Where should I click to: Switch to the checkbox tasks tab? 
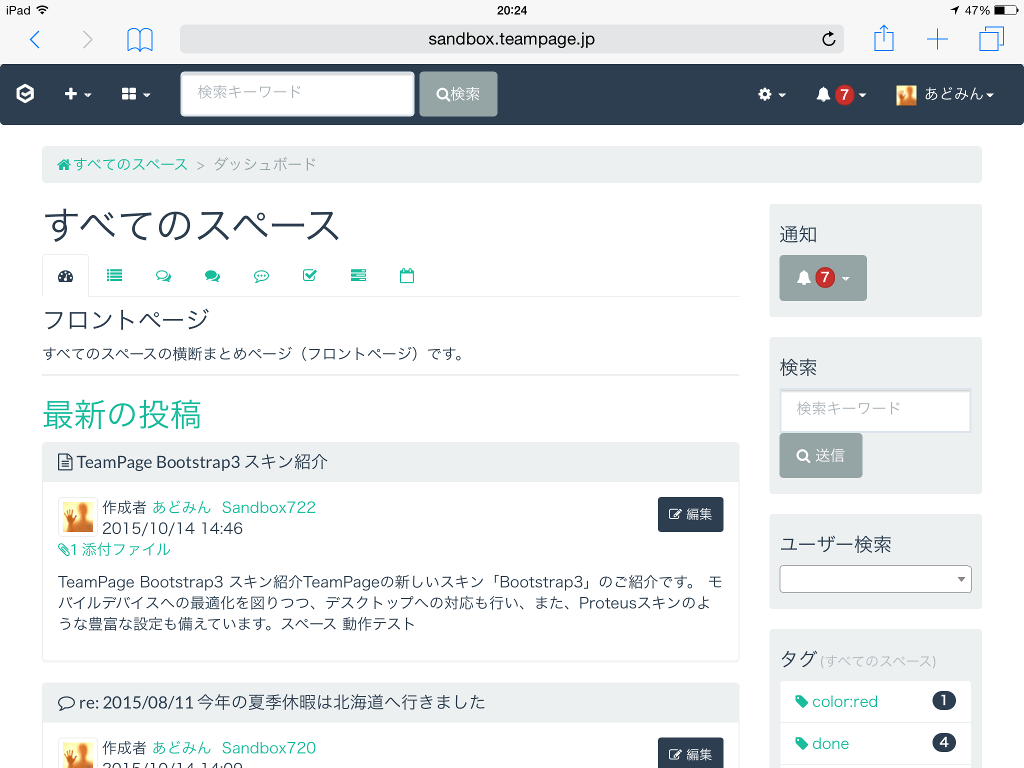point(310,276)
